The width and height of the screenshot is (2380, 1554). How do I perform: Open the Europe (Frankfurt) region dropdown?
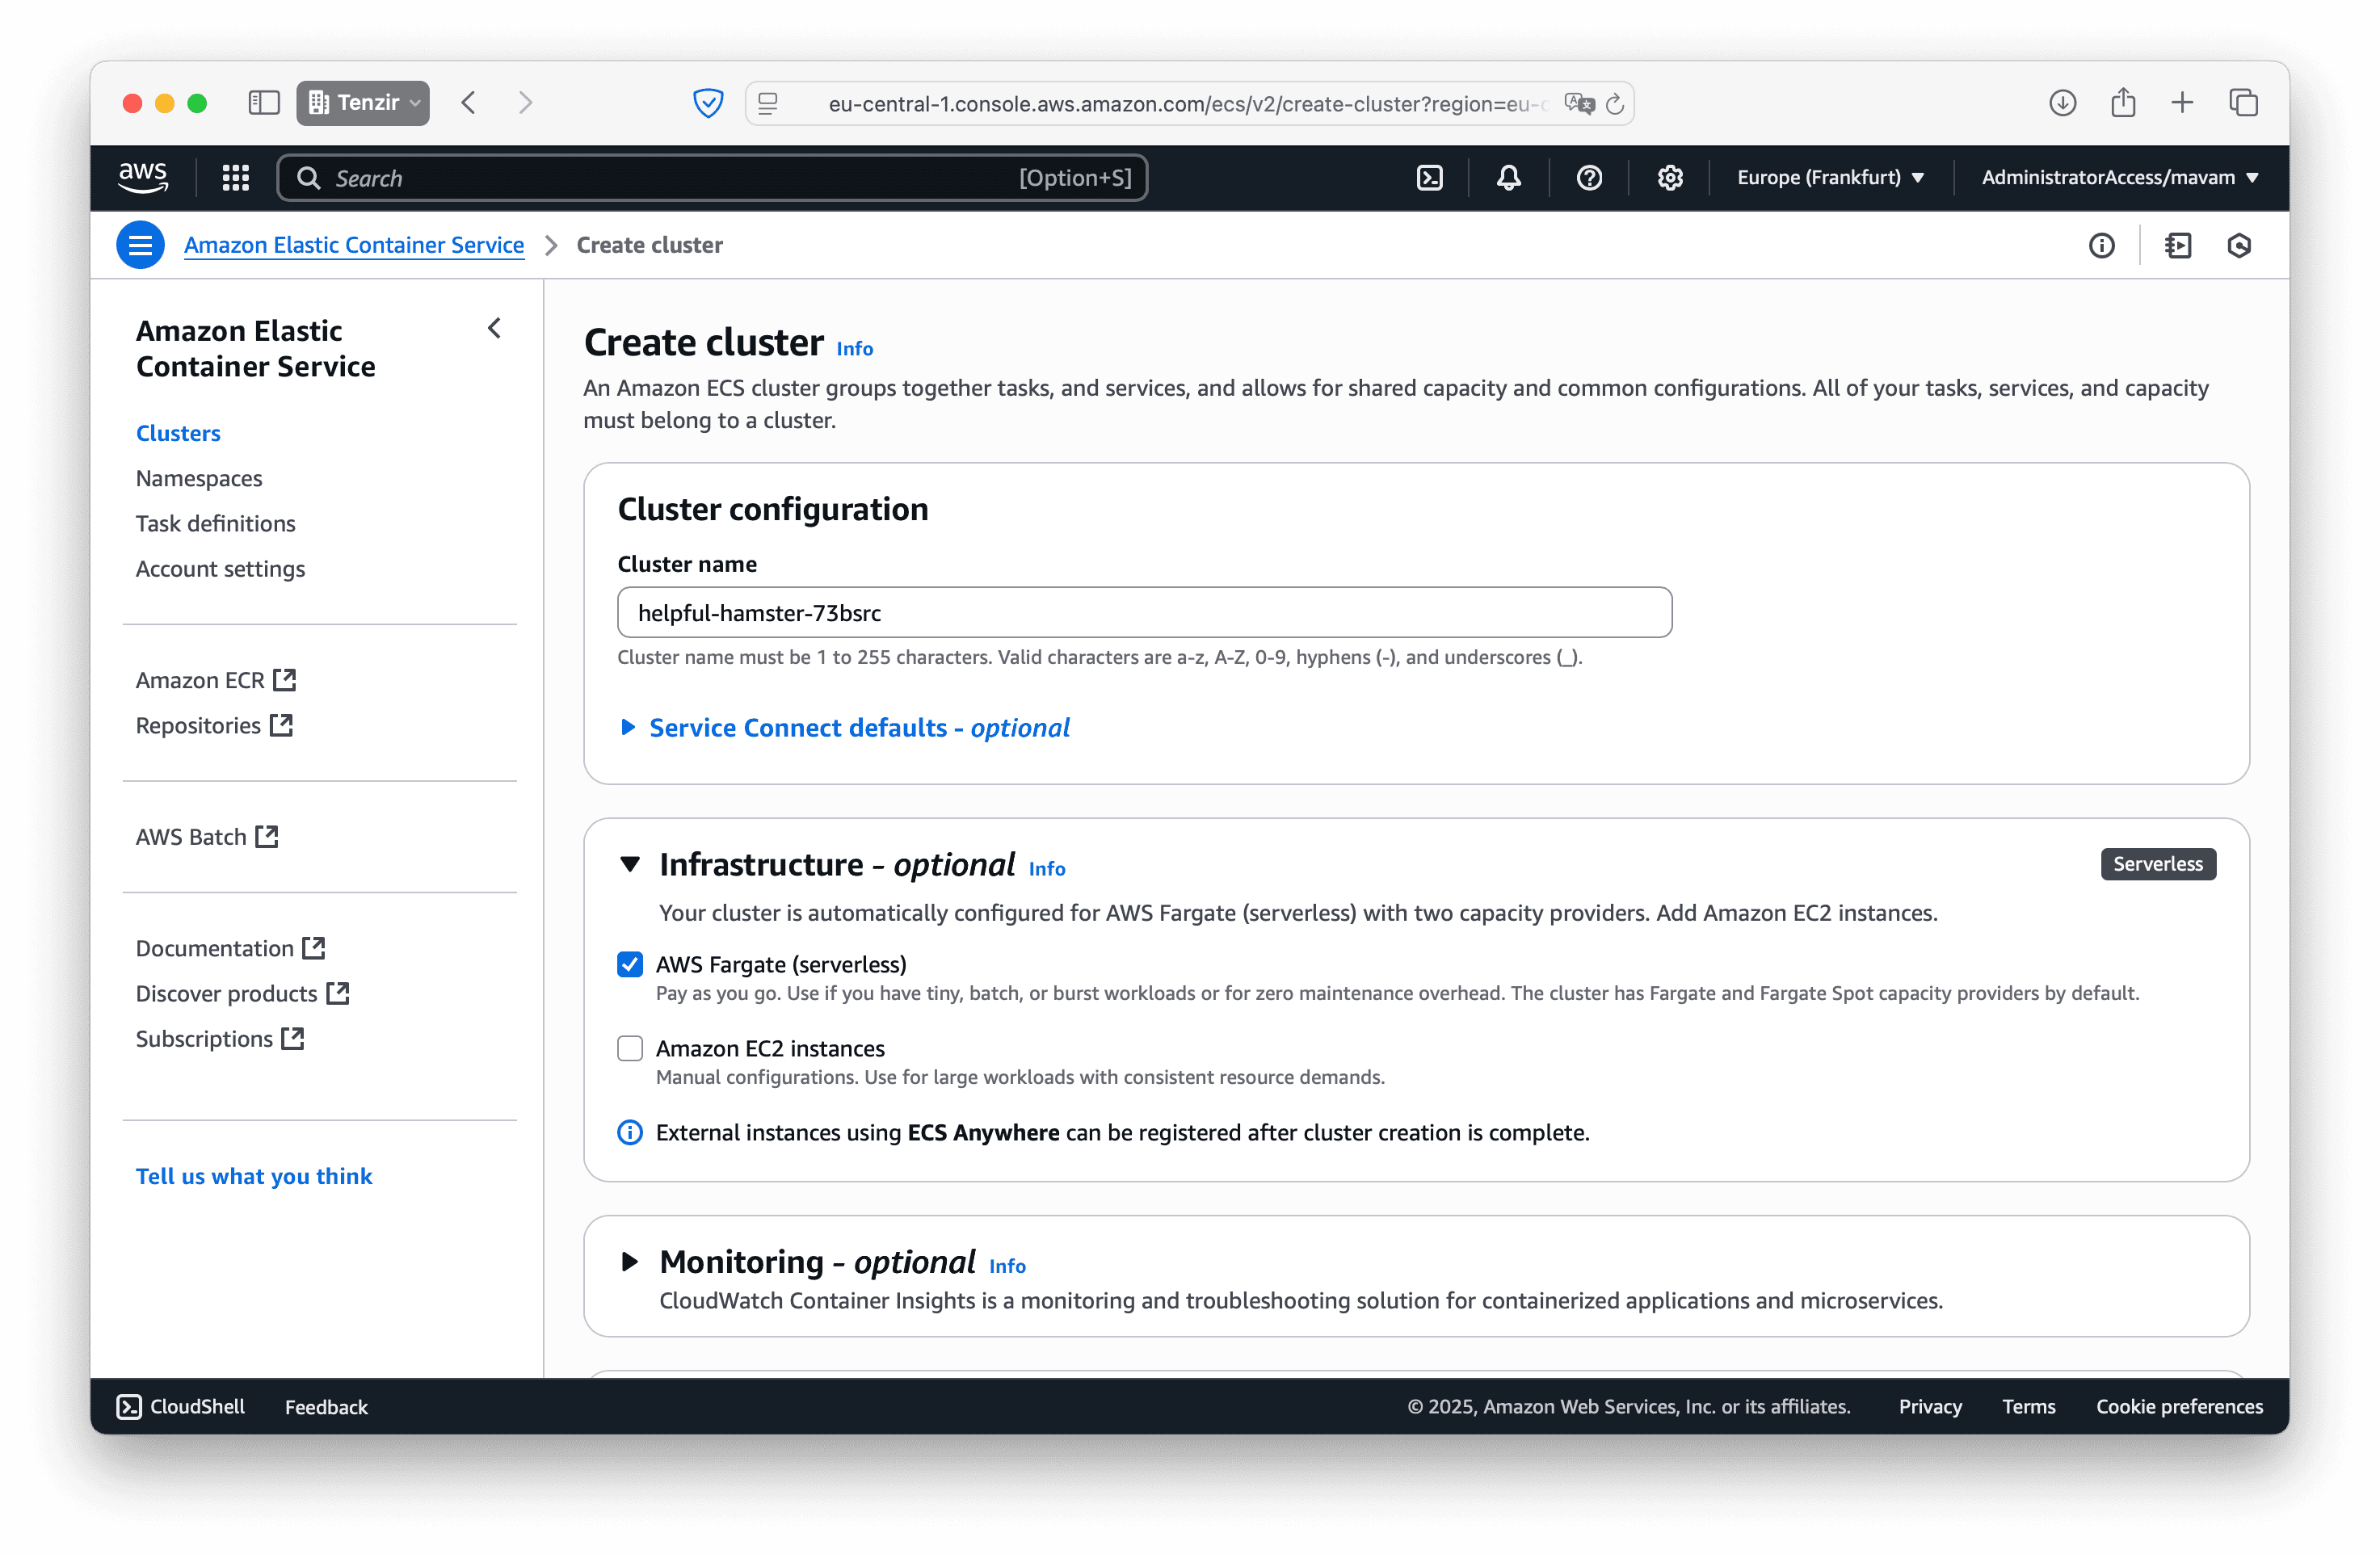1831,177
